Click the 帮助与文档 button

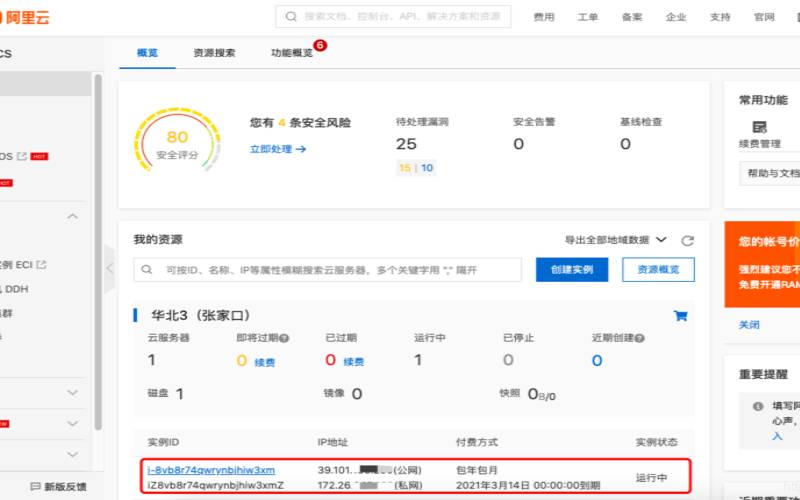(x=770, y=173)
